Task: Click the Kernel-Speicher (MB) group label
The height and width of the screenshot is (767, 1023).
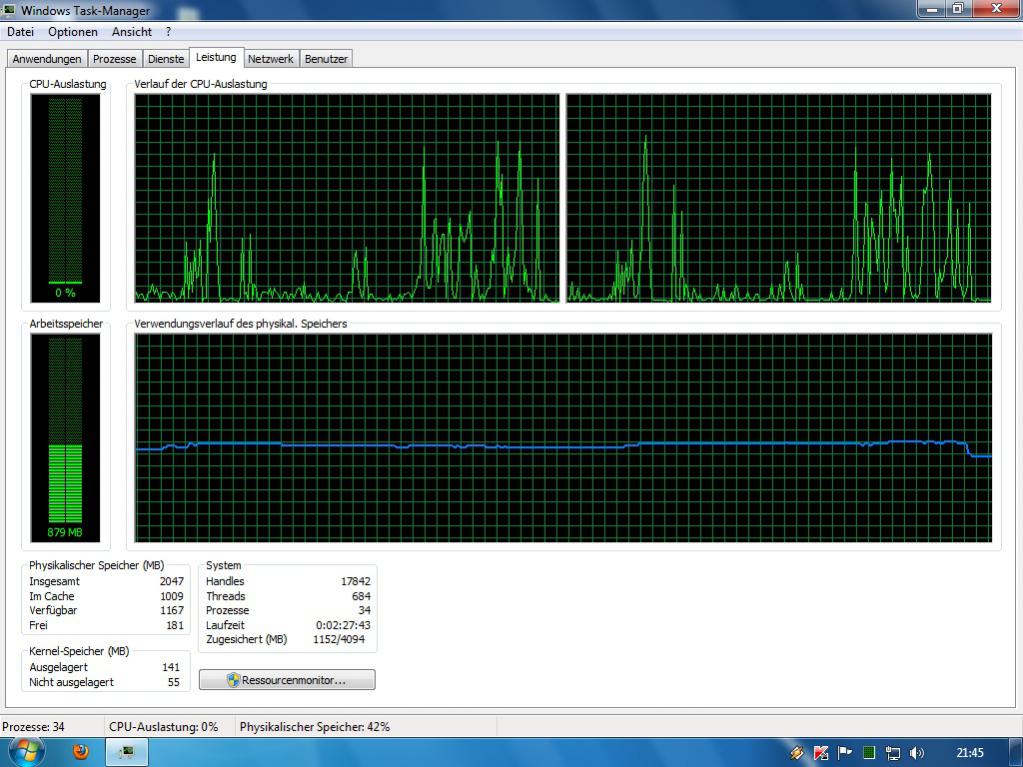Action: pyautogui.click(x=79, y=652)
